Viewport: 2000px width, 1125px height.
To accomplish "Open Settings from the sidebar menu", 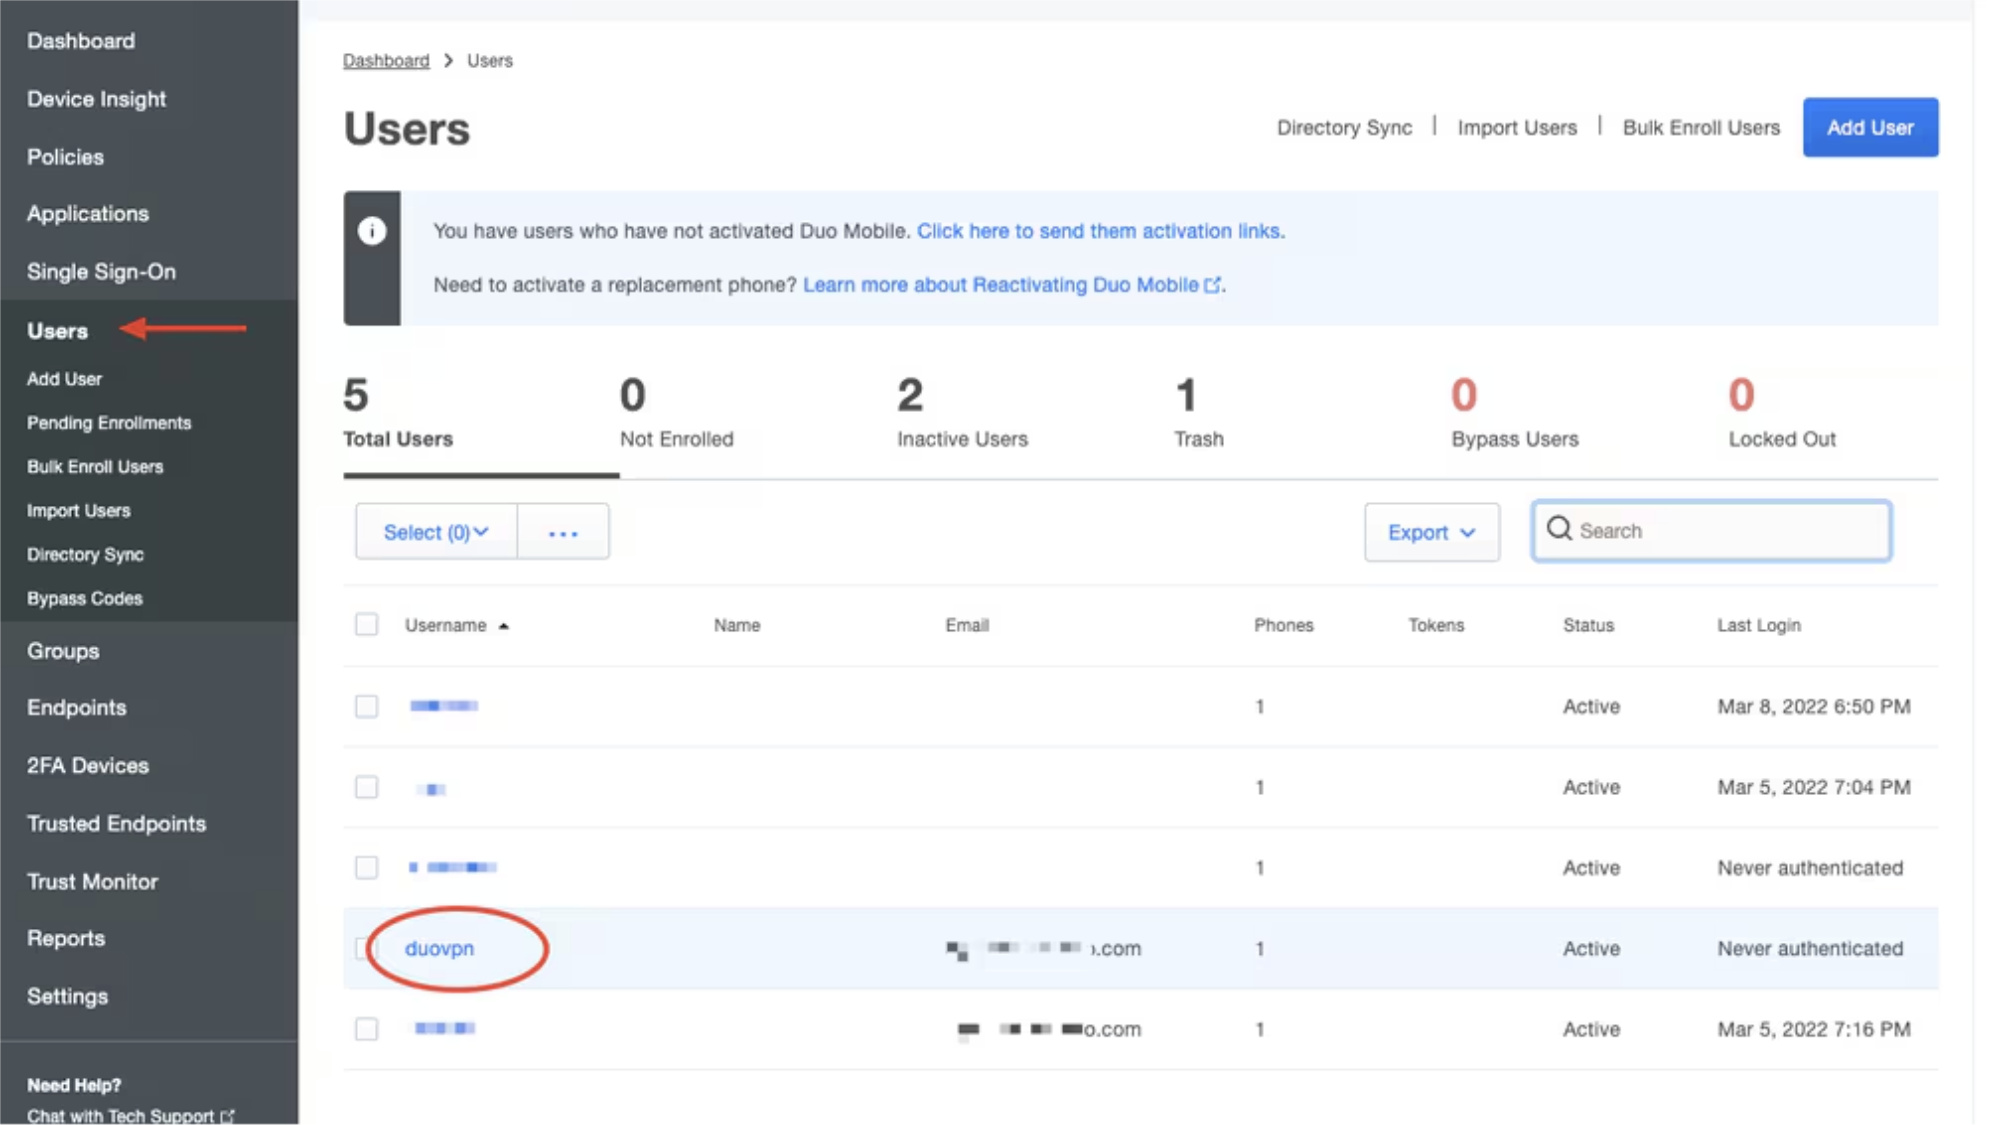I will coord(67,995).
